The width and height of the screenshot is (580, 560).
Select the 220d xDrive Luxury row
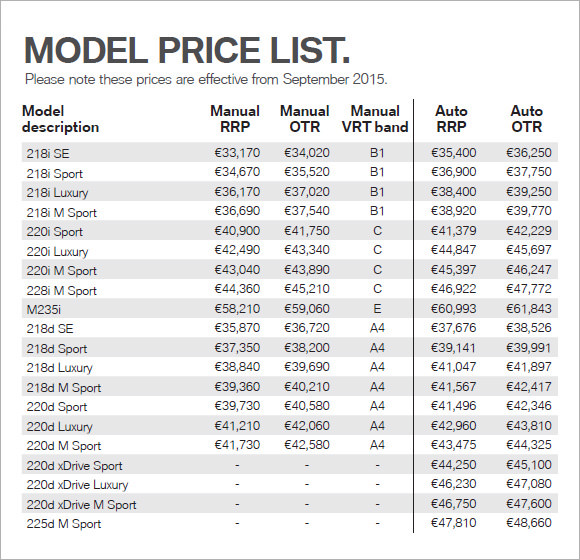(x=290, y=484)
